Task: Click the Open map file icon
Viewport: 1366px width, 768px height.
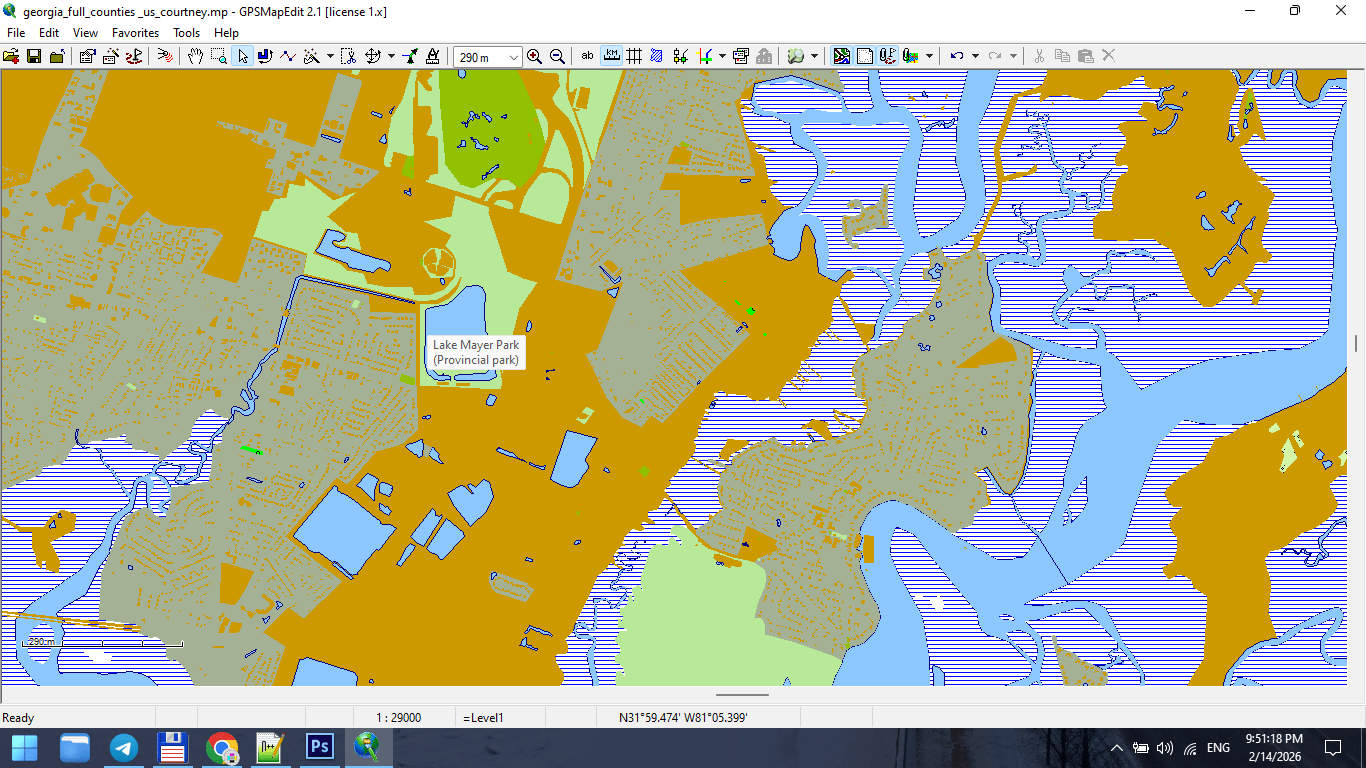Action: (11, 56)
